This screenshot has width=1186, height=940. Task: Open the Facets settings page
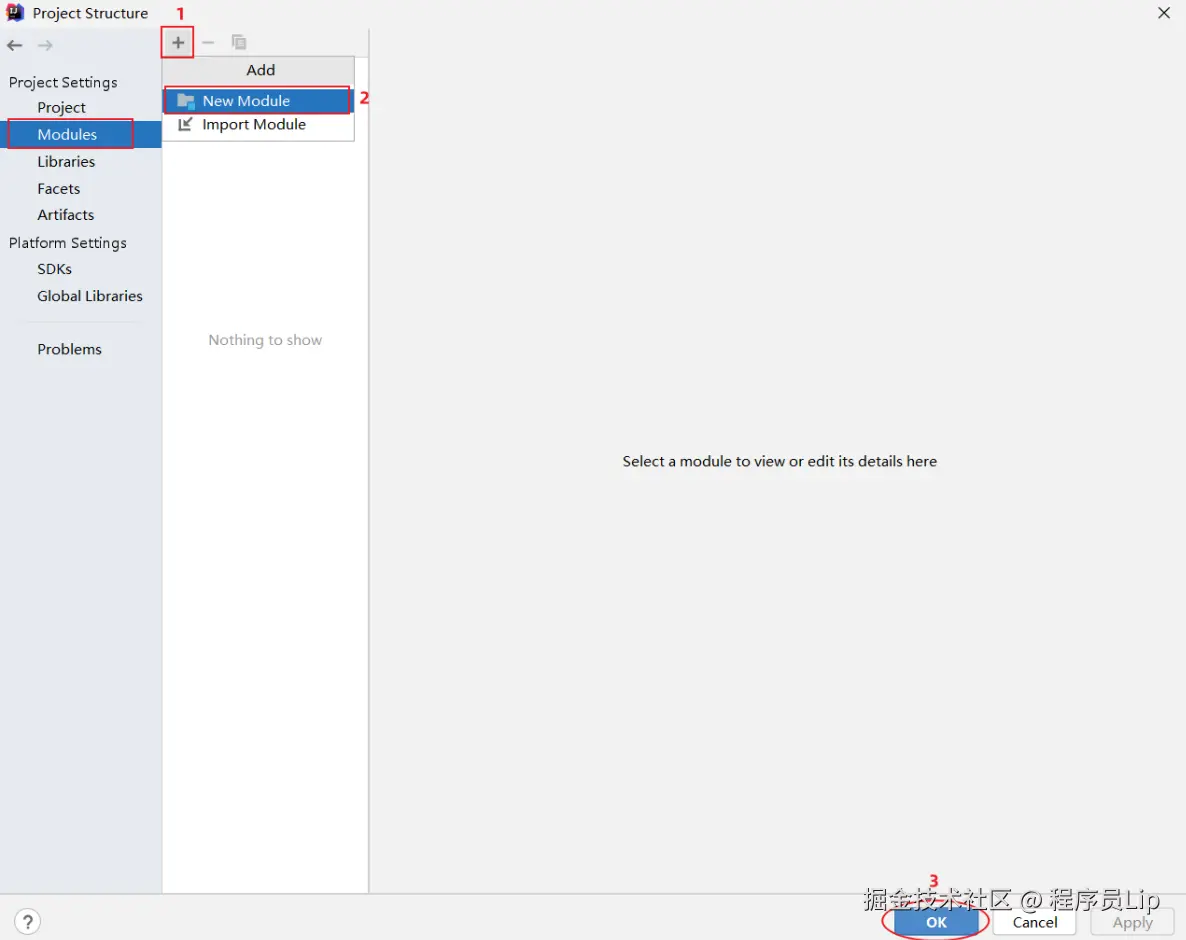58,188
